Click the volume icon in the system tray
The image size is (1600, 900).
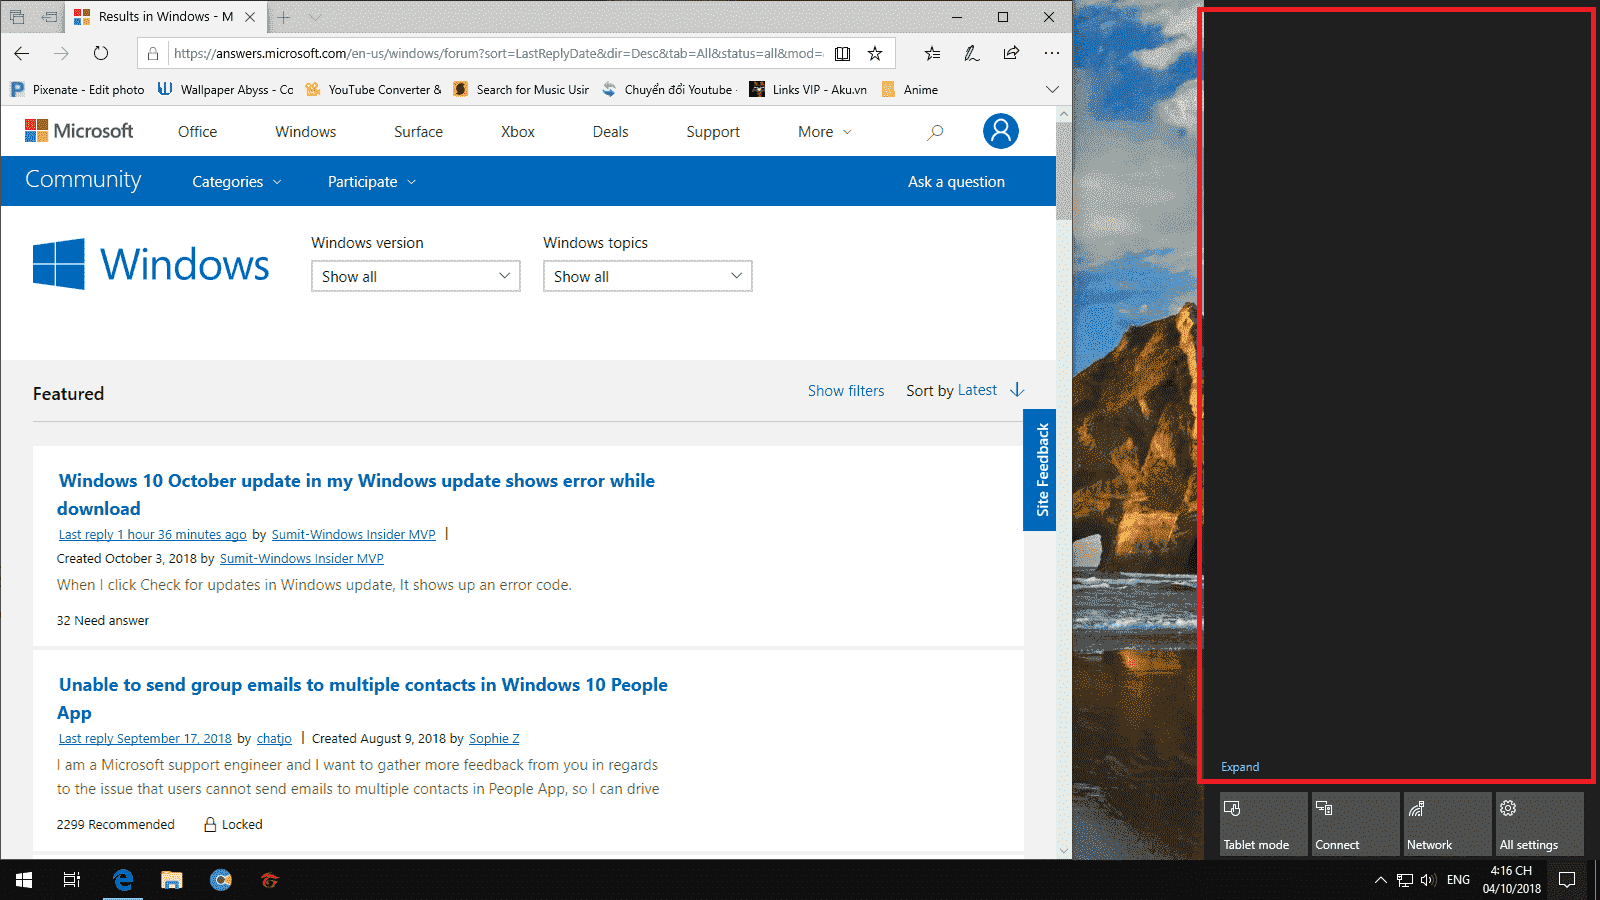[x=1428, y=880]
